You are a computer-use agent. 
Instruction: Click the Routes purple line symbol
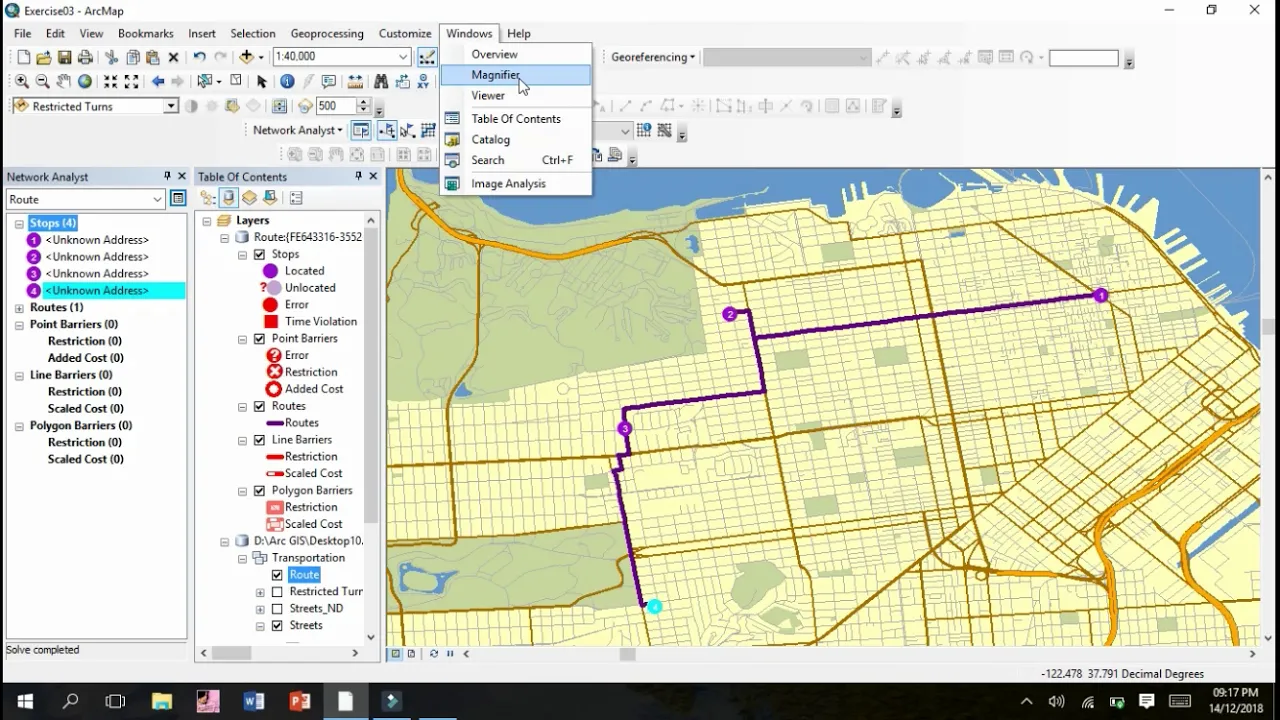[275, 423]
